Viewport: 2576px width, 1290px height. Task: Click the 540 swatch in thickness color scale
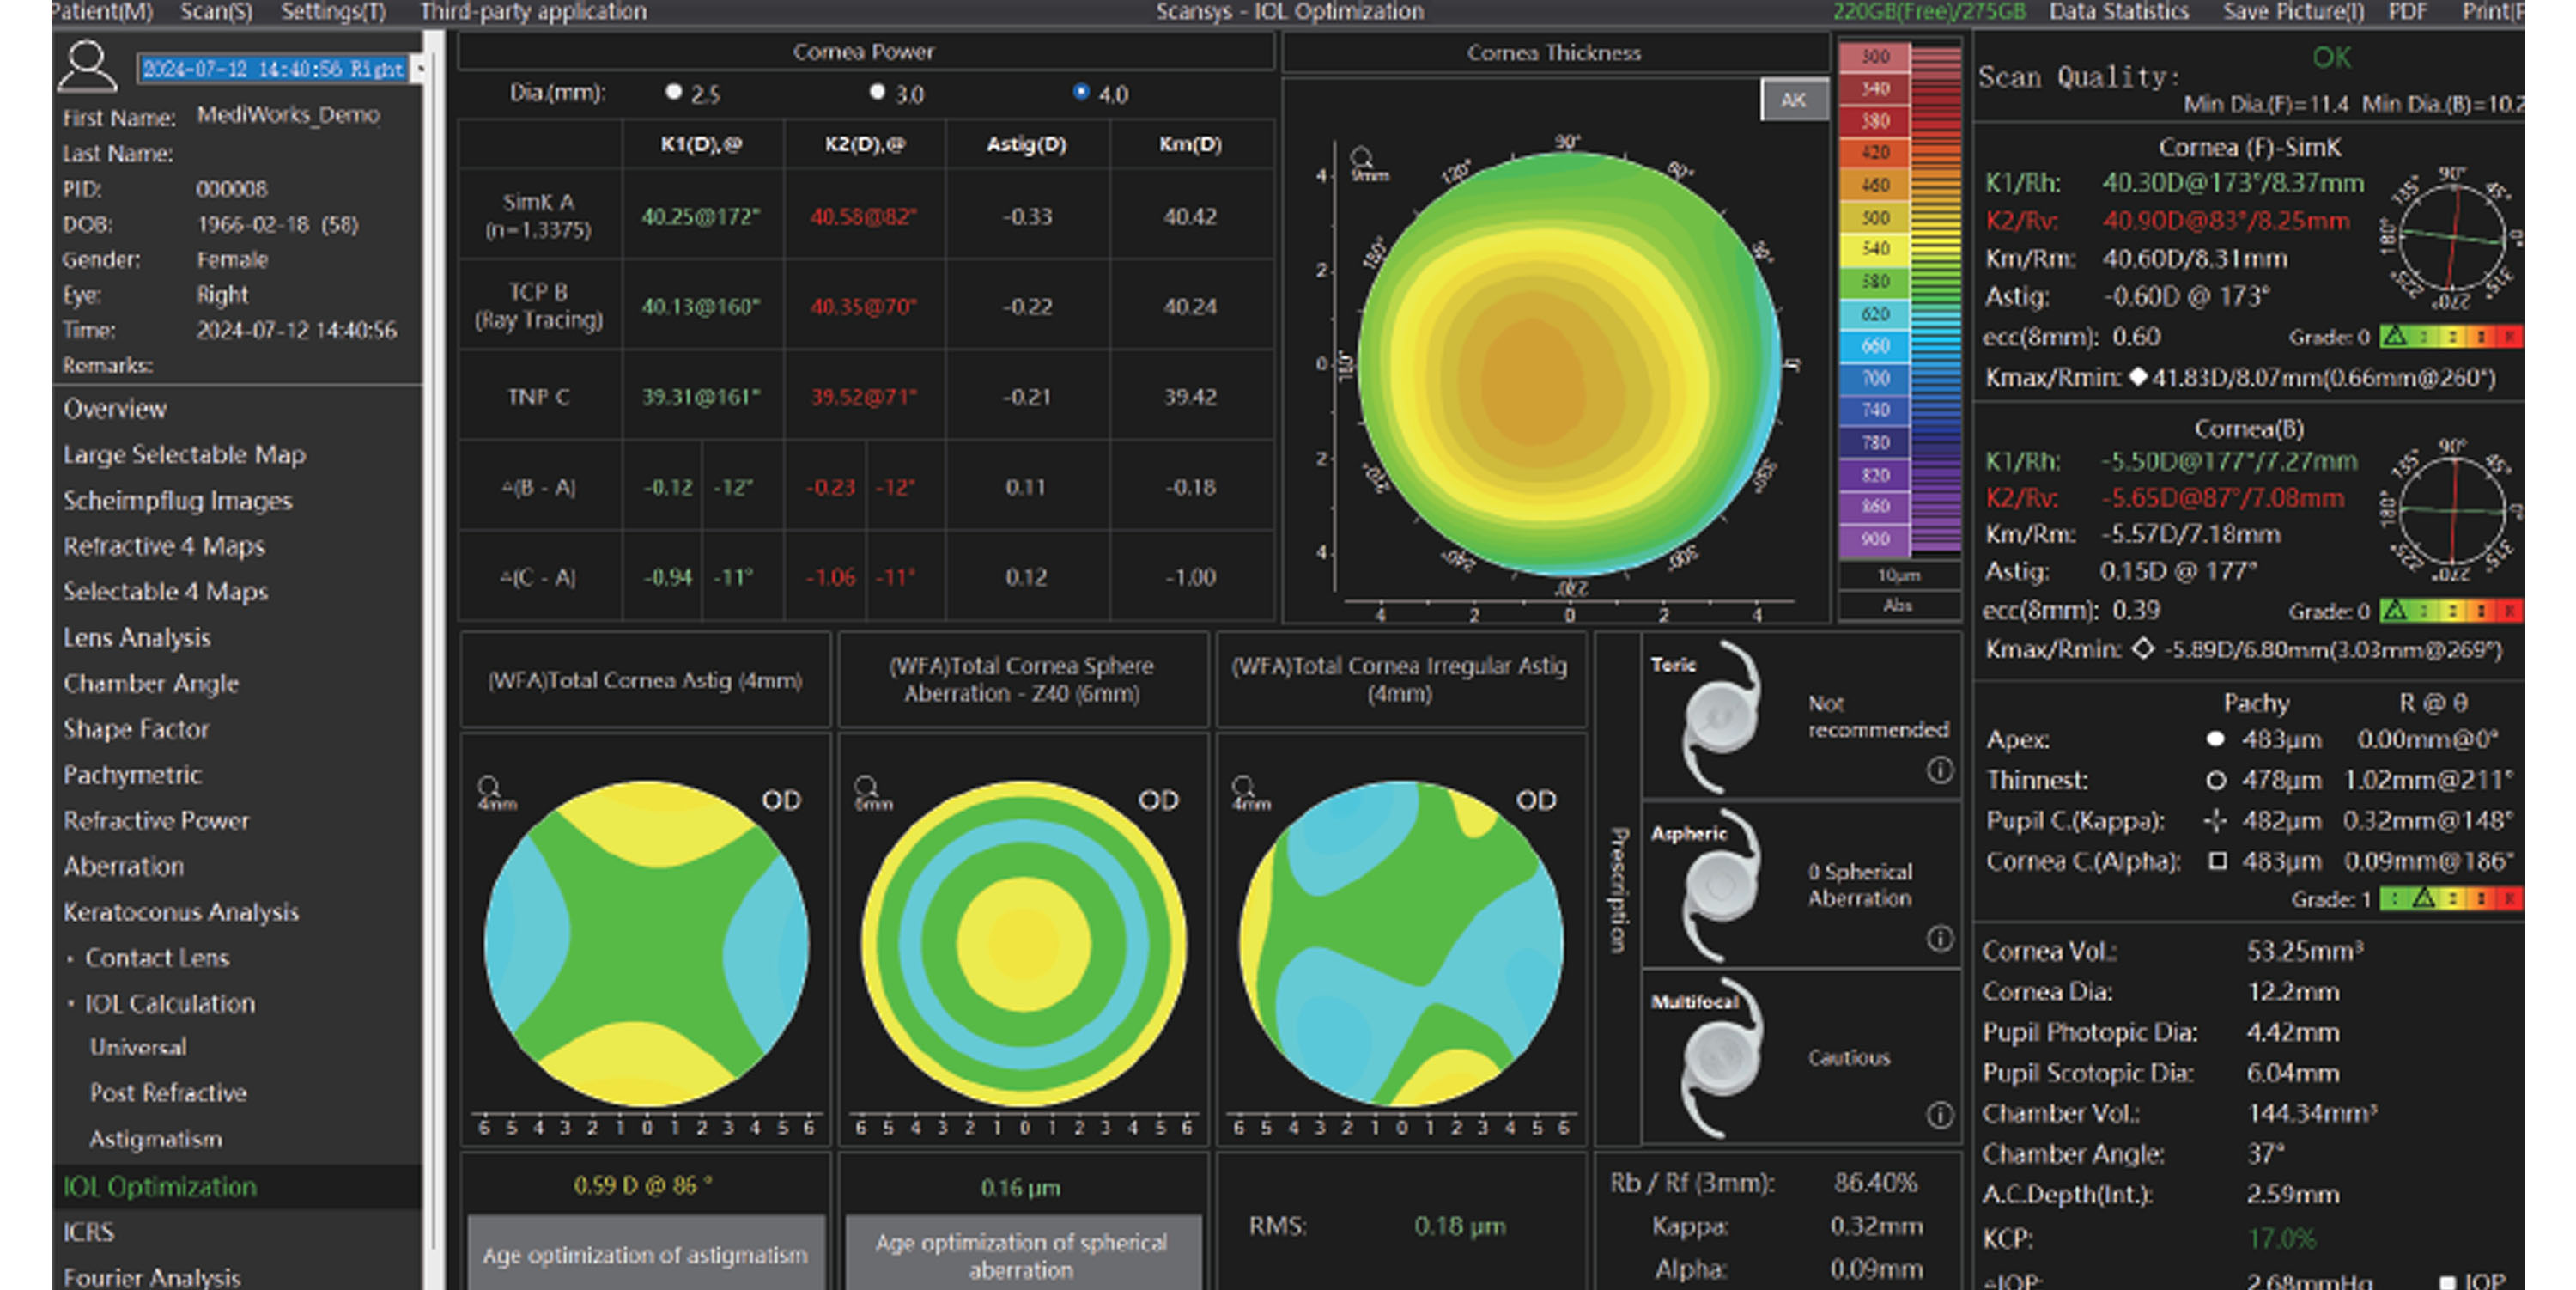coord(1874,249)
